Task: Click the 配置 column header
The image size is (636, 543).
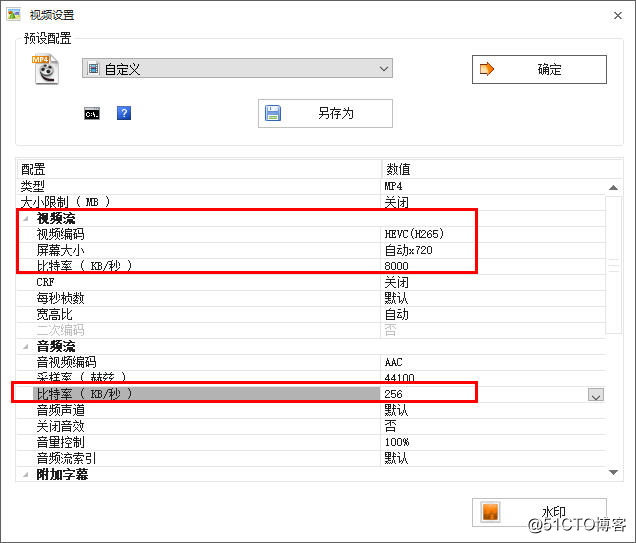Action: coord(199,169)
